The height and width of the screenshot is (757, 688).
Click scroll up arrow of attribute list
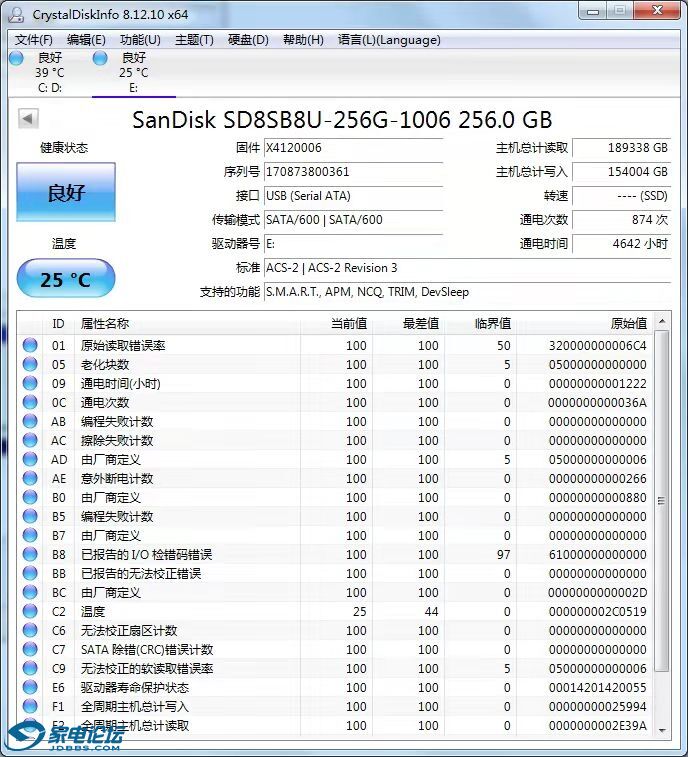[662, 321]
